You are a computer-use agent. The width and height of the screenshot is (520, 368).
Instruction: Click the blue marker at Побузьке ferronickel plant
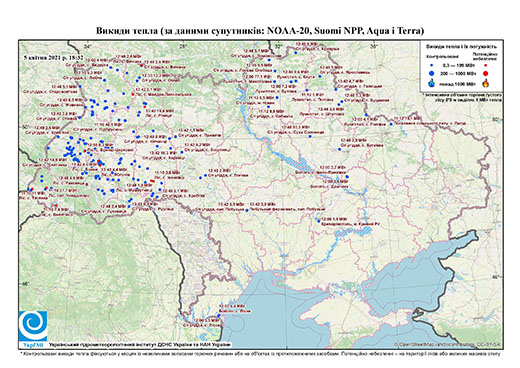click(247, 210)
